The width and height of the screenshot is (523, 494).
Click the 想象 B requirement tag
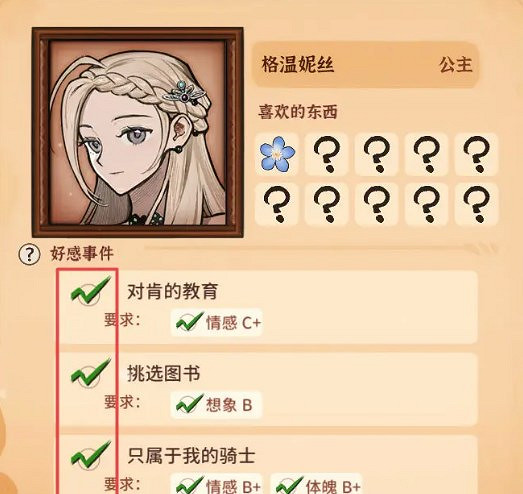[216, 405]
